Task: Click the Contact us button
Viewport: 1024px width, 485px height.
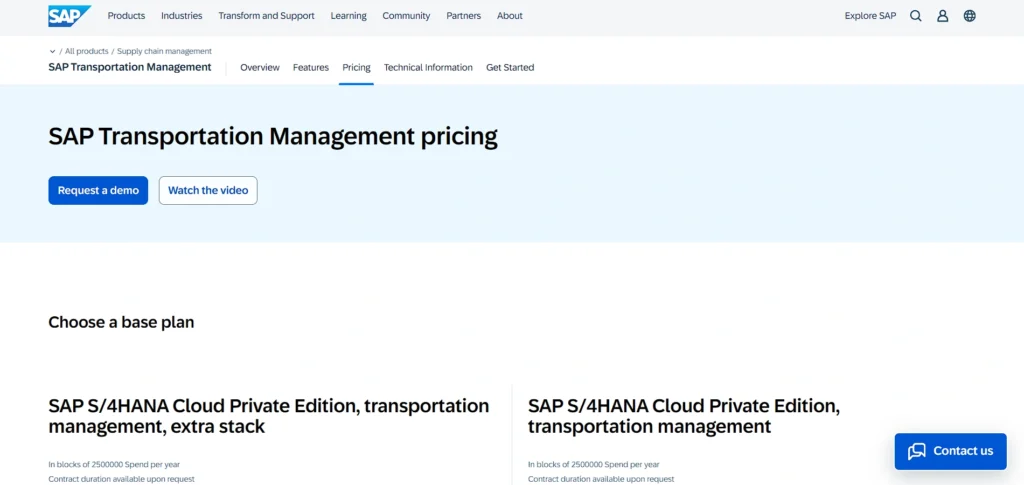Action: (x=951, y=451)
